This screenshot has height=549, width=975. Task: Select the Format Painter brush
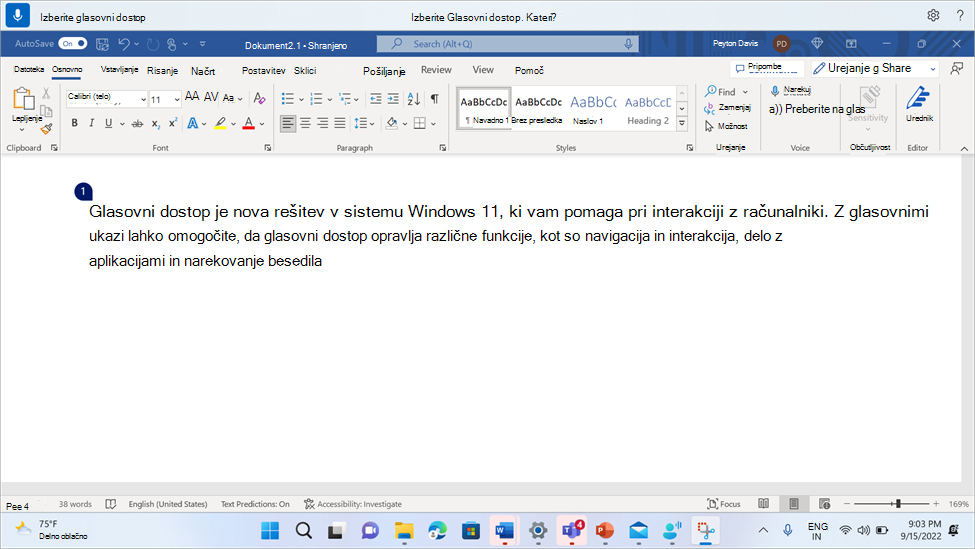pos(46,129)
